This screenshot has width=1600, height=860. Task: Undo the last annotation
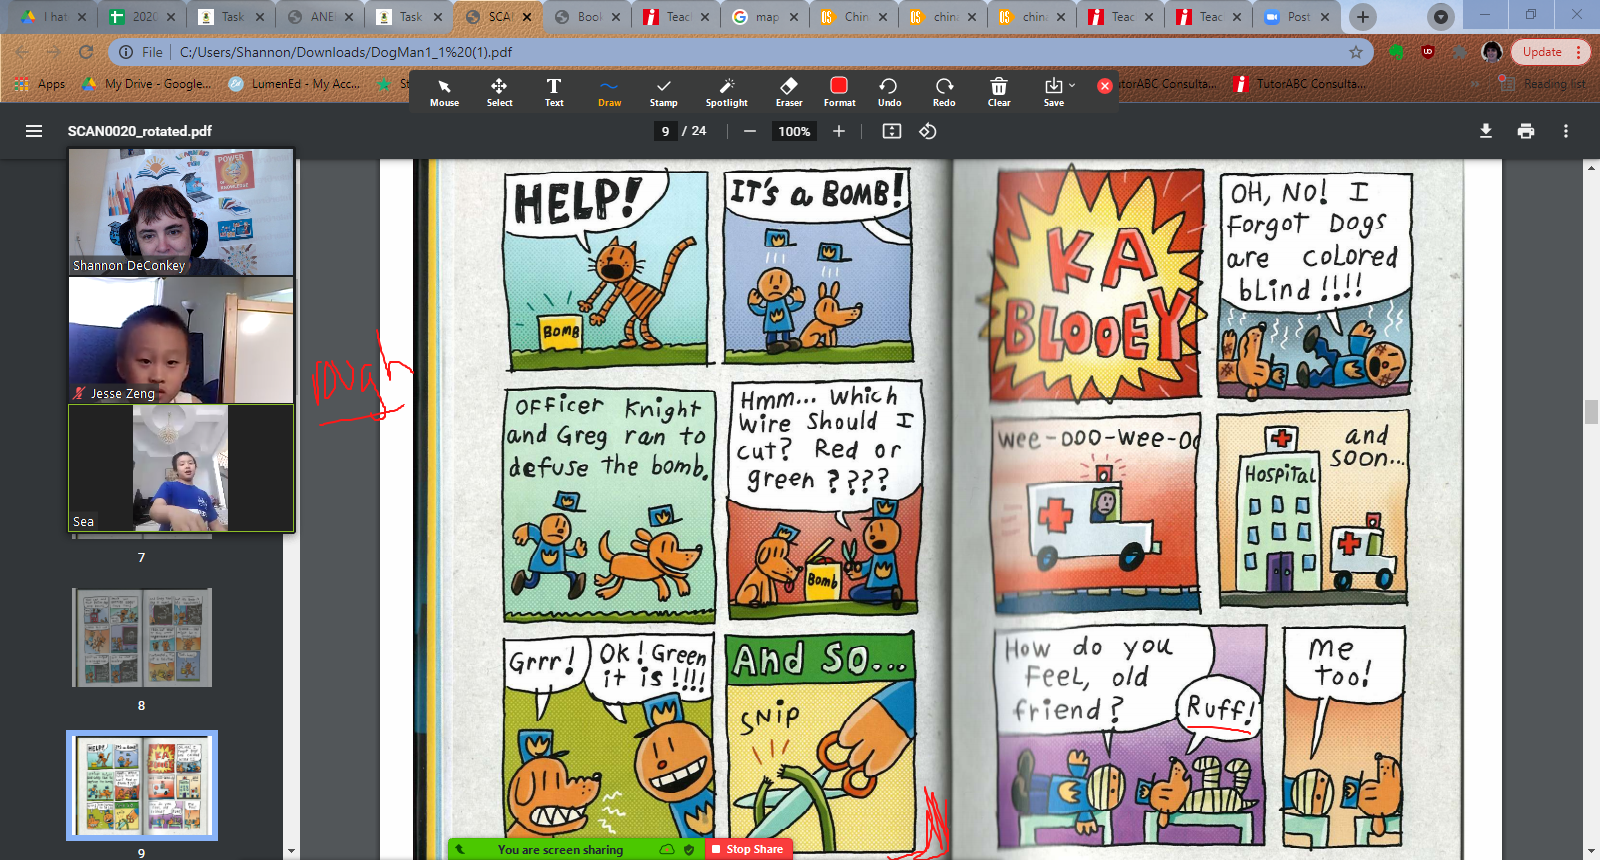tap(889, 92)
